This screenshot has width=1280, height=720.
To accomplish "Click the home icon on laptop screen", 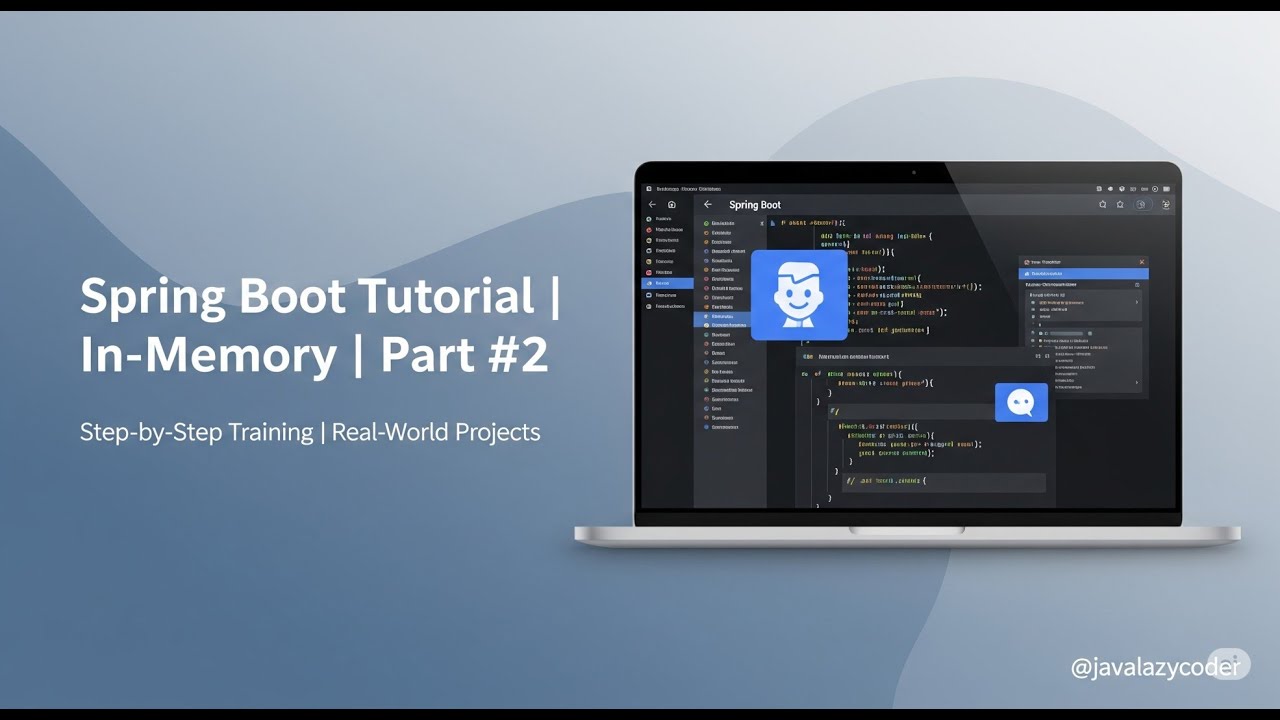I will coord(671,205).
